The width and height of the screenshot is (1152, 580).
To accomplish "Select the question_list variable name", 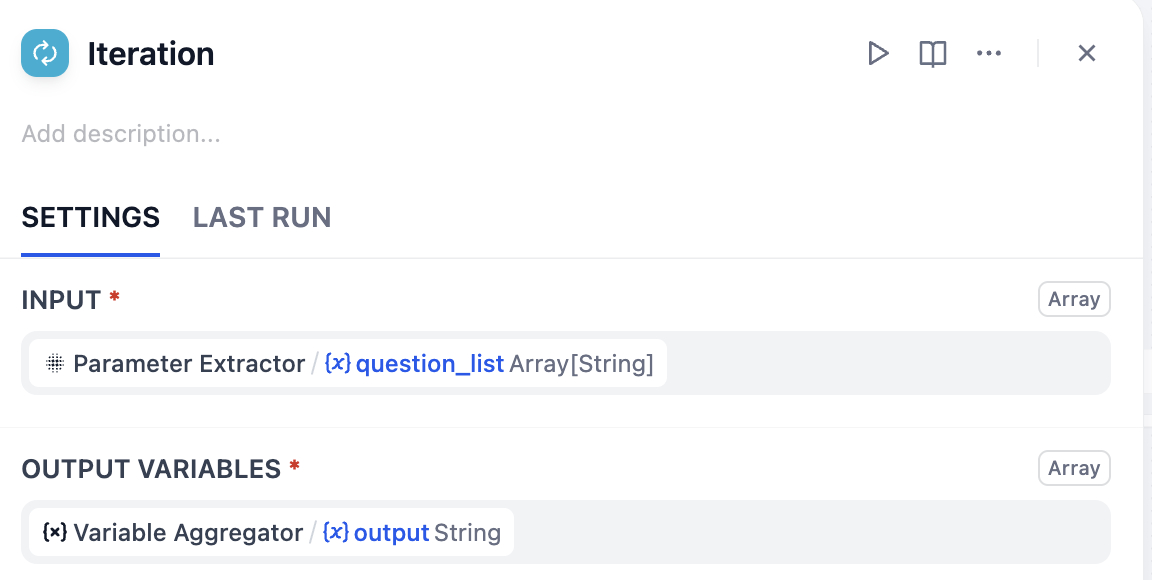I will (x=430, y=364).
